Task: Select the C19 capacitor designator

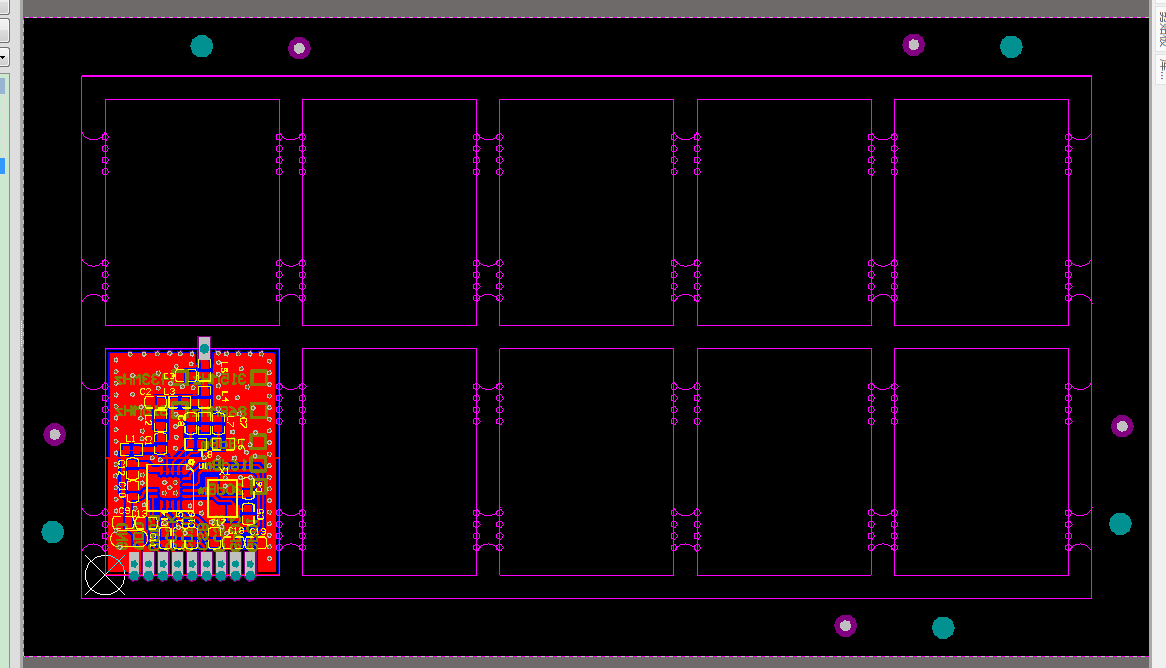Action: coord(257,531)
